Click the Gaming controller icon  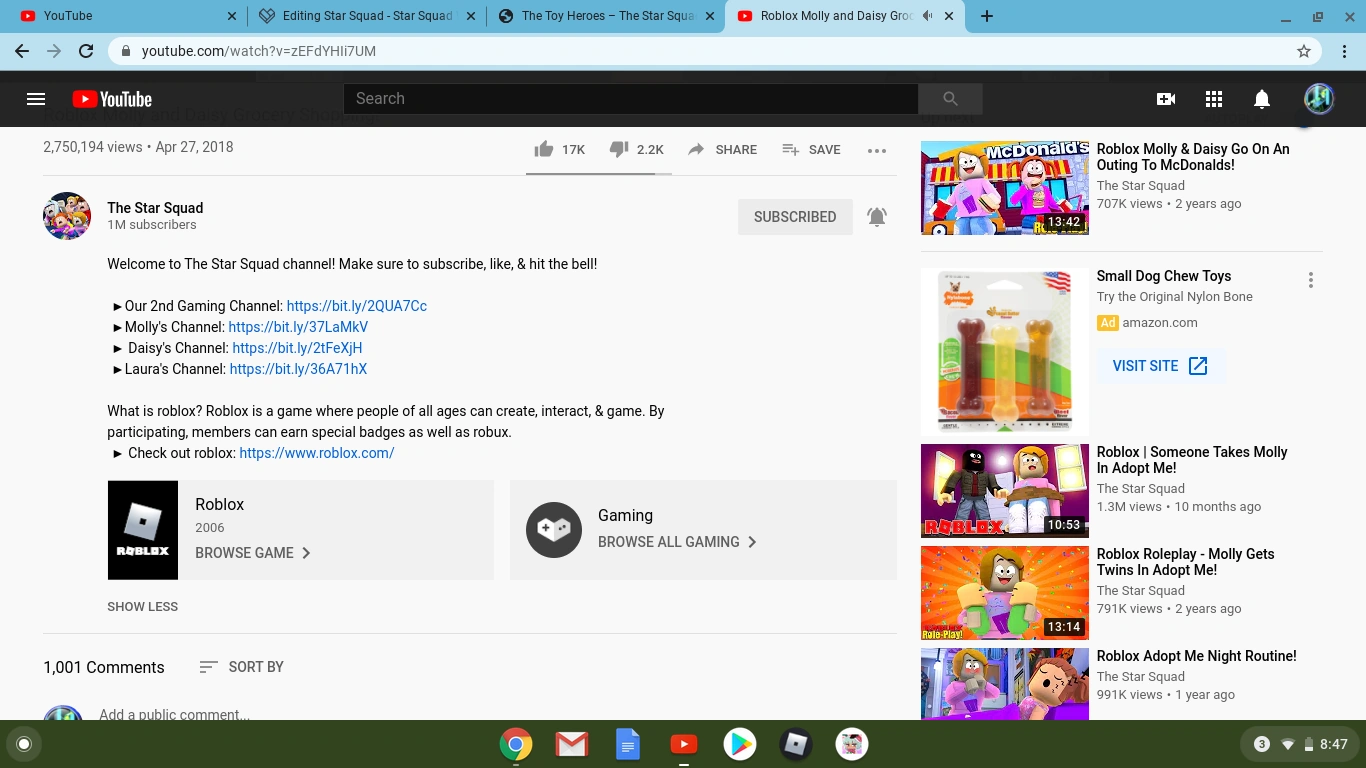[x=554, y=530]
